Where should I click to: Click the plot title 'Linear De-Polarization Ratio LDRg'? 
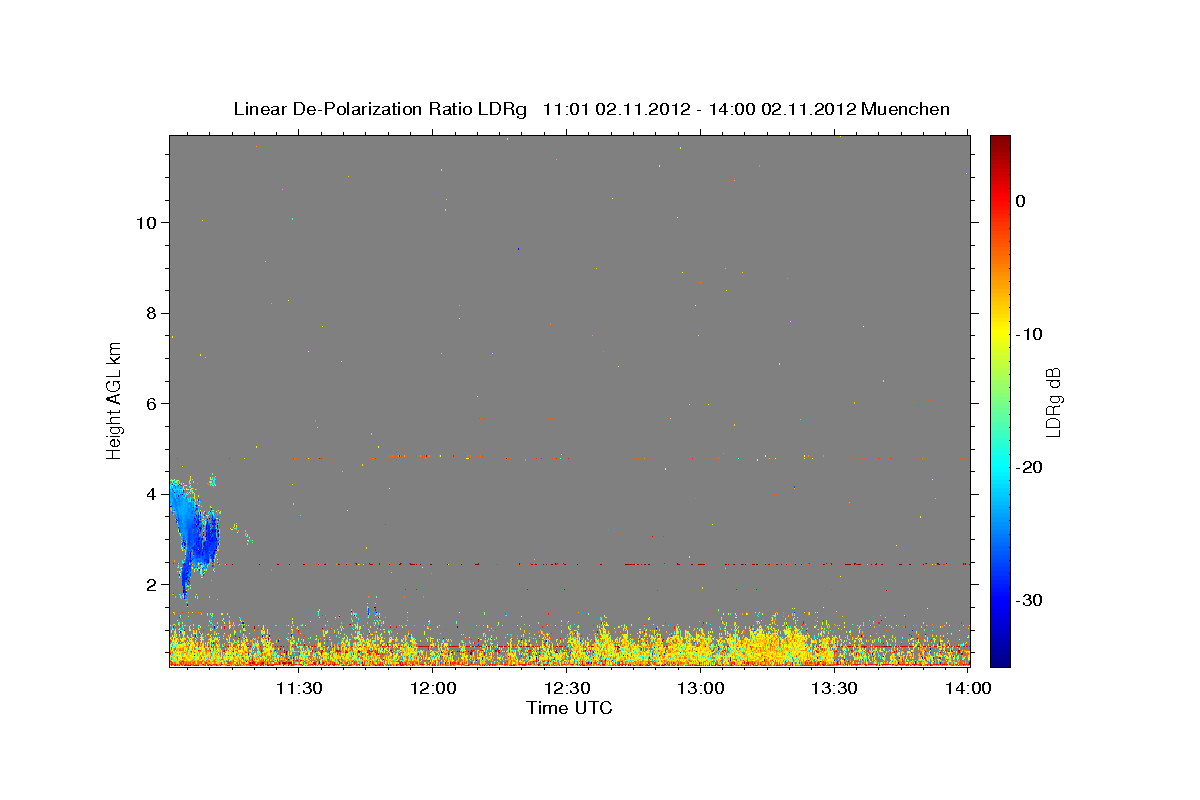(x=379, y=109)
